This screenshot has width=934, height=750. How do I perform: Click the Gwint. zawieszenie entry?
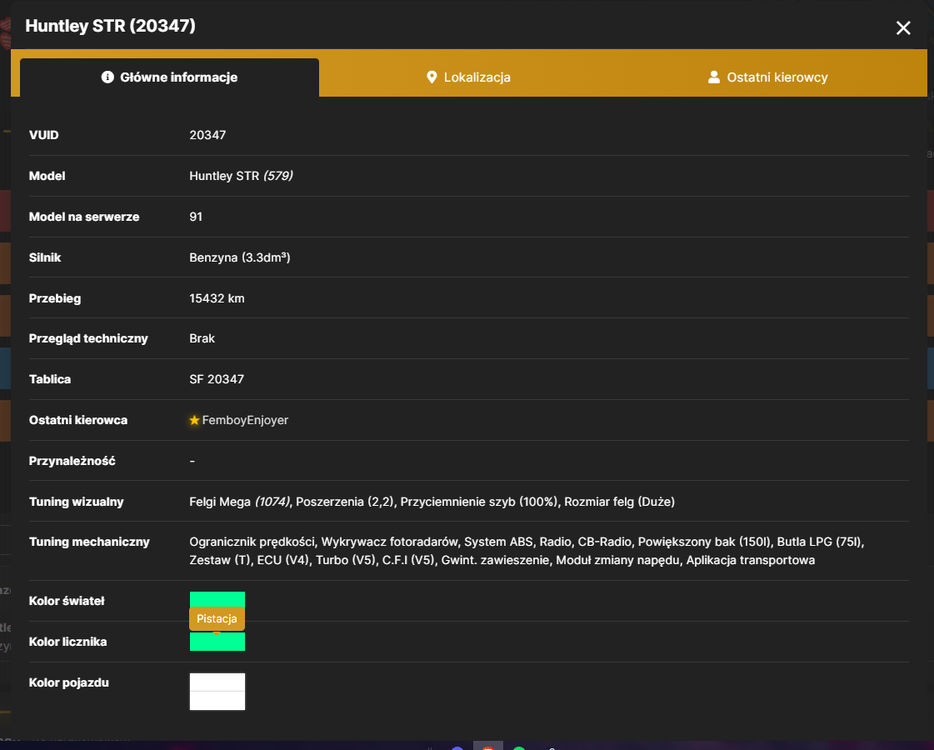(x=494, y=560)
